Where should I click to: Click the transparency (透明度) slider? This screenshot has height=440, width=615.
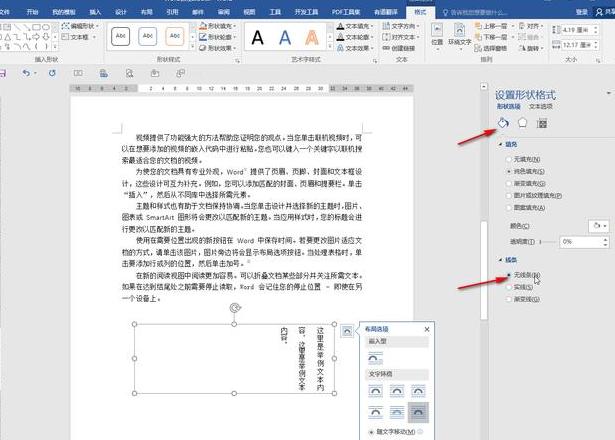(x=548, y=242)
